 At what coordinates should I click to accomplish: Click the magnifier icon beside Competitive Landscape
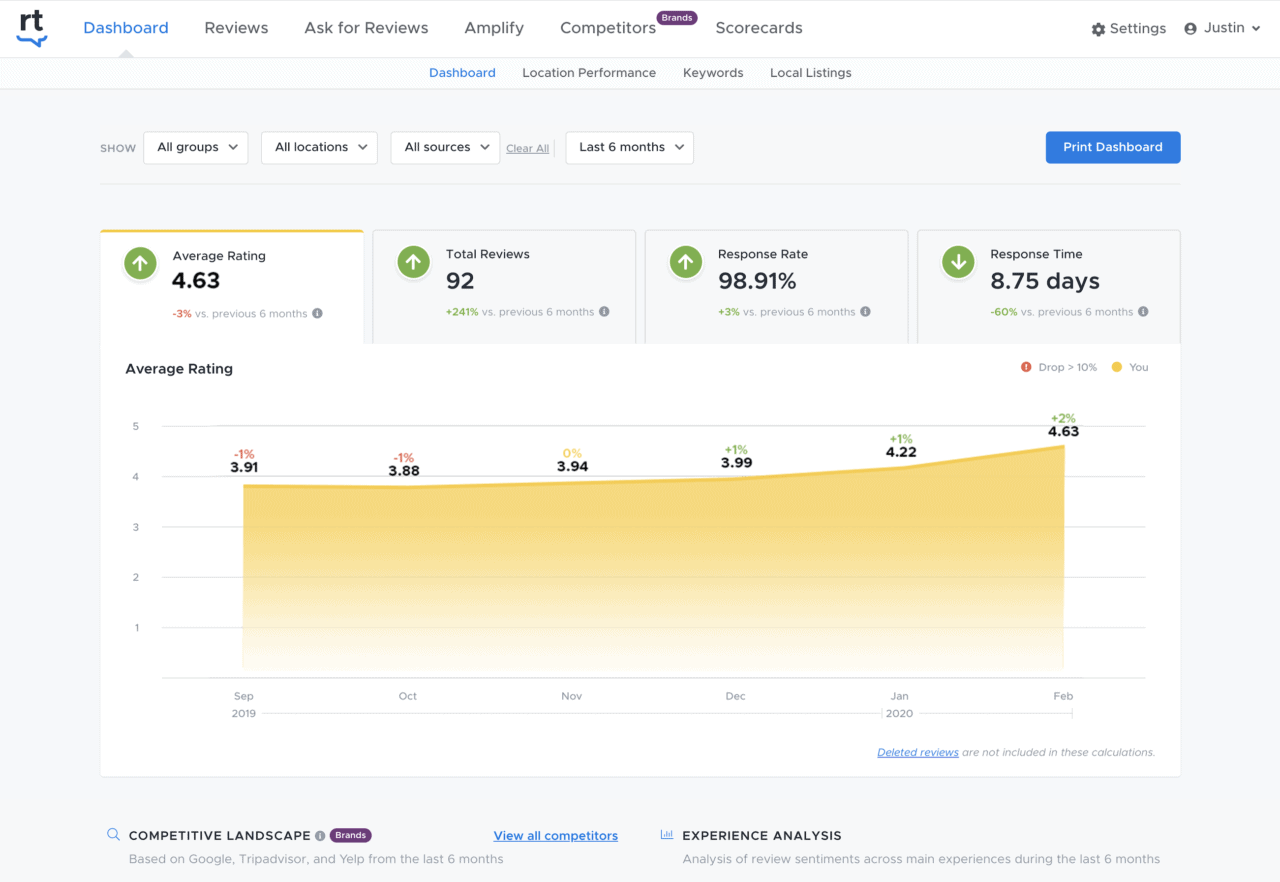pos(113,835)
